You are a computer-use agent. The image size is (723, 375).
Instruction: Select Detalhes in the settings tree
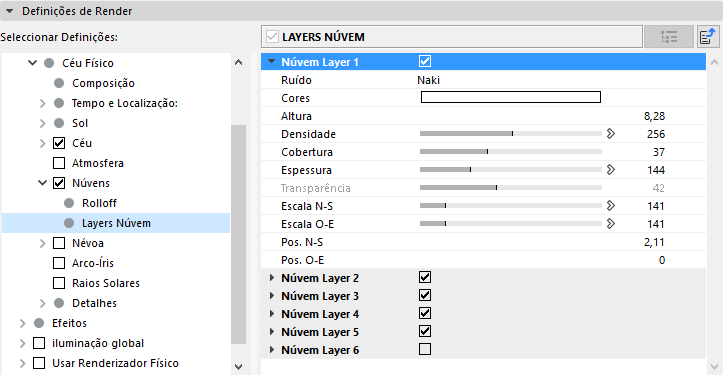[94, 303]
